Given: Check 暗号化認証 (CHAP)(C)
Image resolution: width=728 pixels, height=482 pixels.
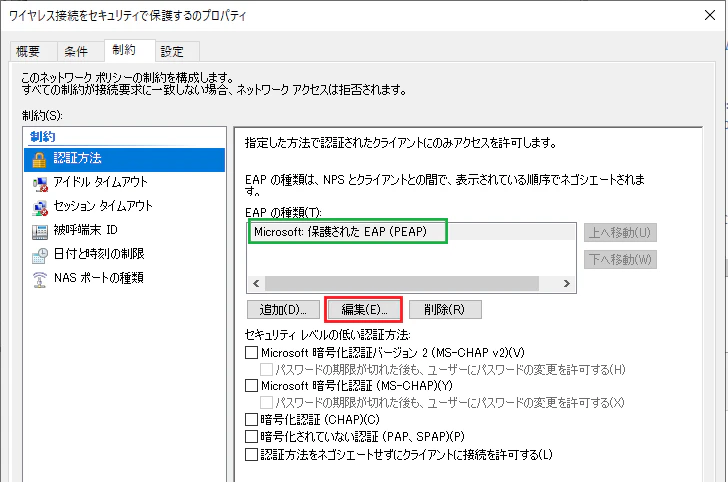Looking at the screenshot, I should pos(251,420).
